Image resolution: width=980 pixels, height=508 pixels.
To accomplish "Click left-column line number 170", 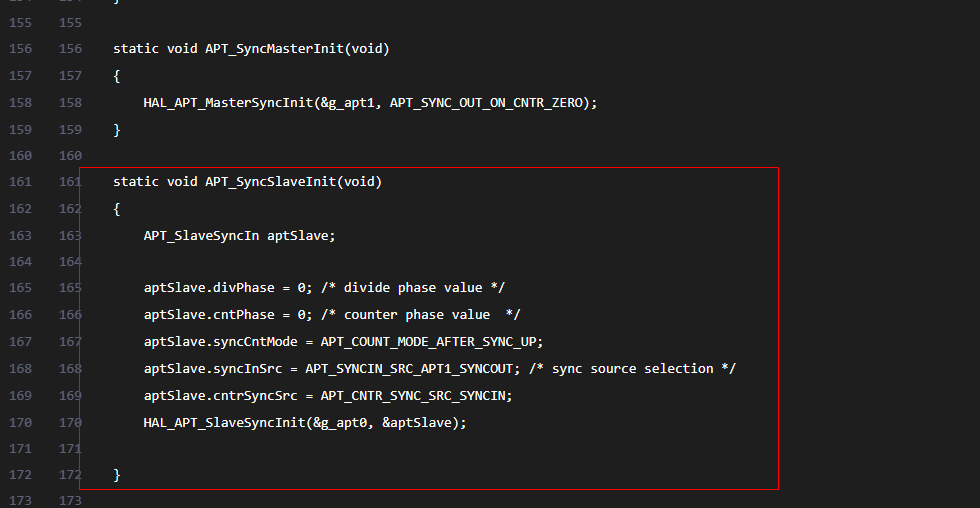I will click(x=20, y=423).
